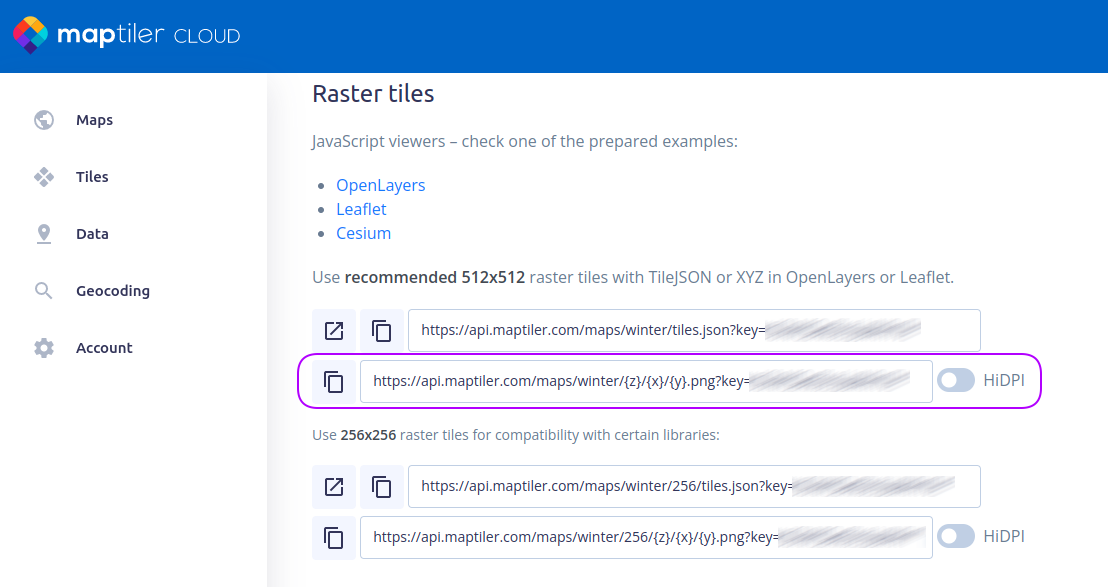
Task: Click the globe icon beside Maps
Action: (44, 120)
